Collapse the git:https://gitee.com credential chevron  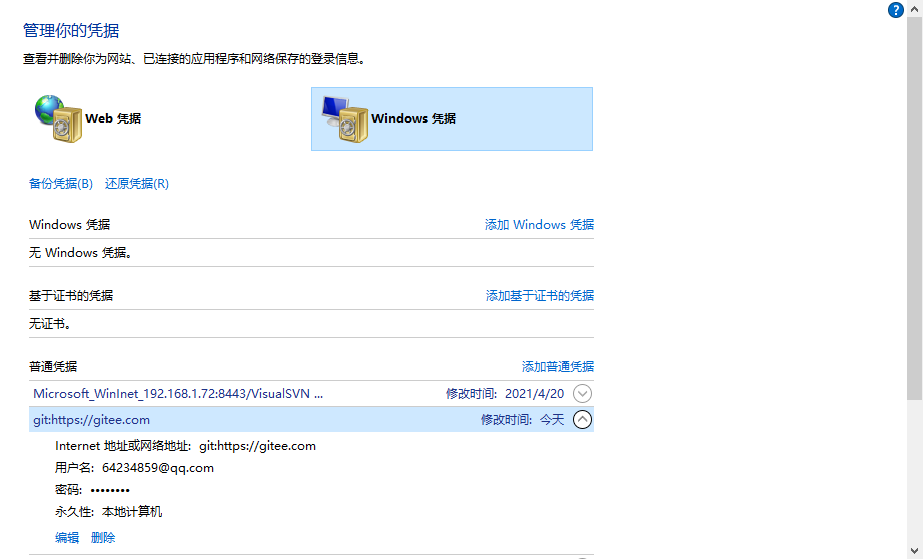tap(582, 420)
